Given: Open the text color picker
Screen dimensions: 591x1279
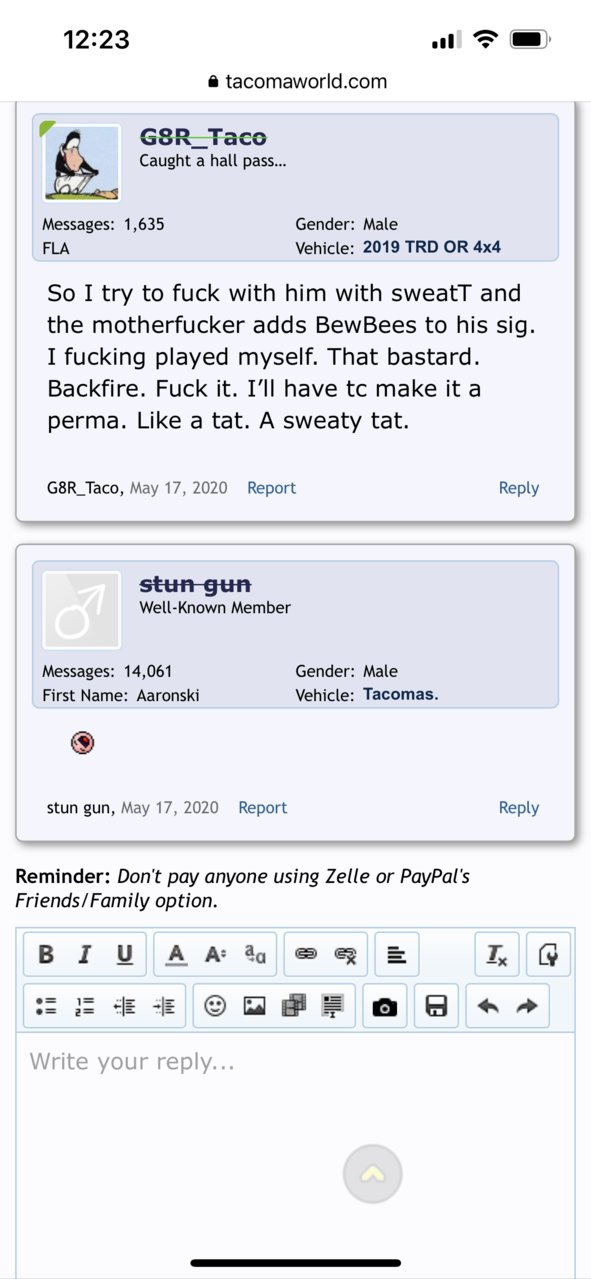Looking at the screenshot, I should (176, 955).
